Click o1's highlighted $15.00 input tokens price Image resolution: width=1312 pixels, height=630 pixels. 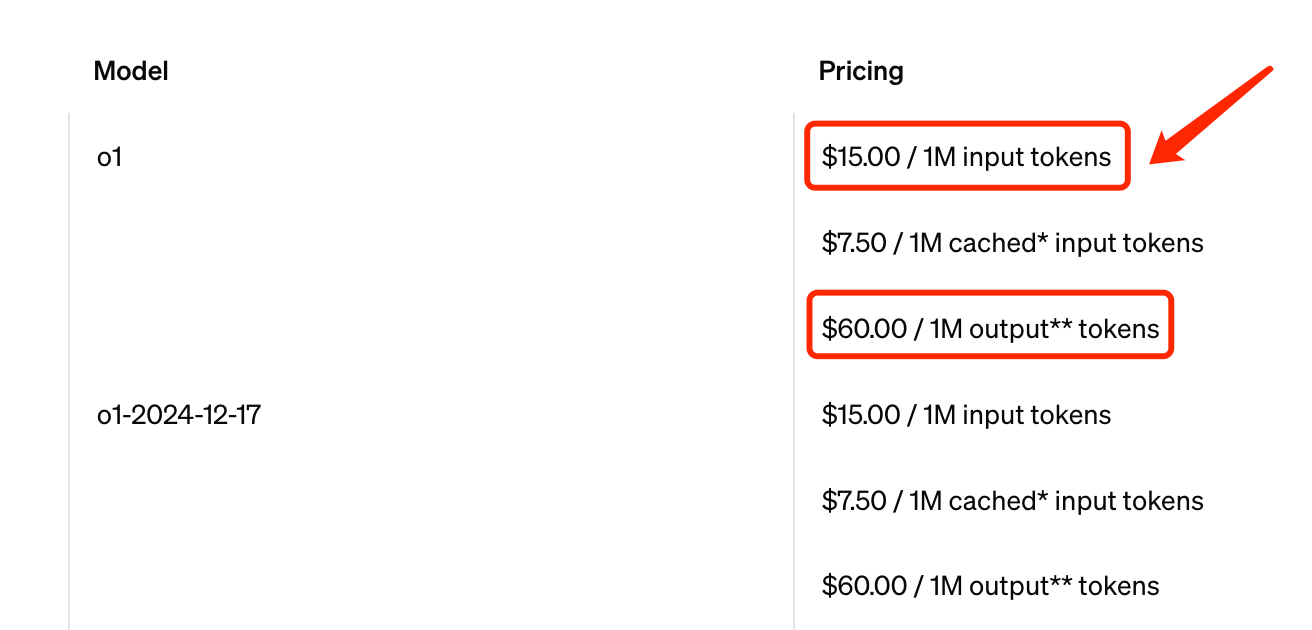coord(966,157)
